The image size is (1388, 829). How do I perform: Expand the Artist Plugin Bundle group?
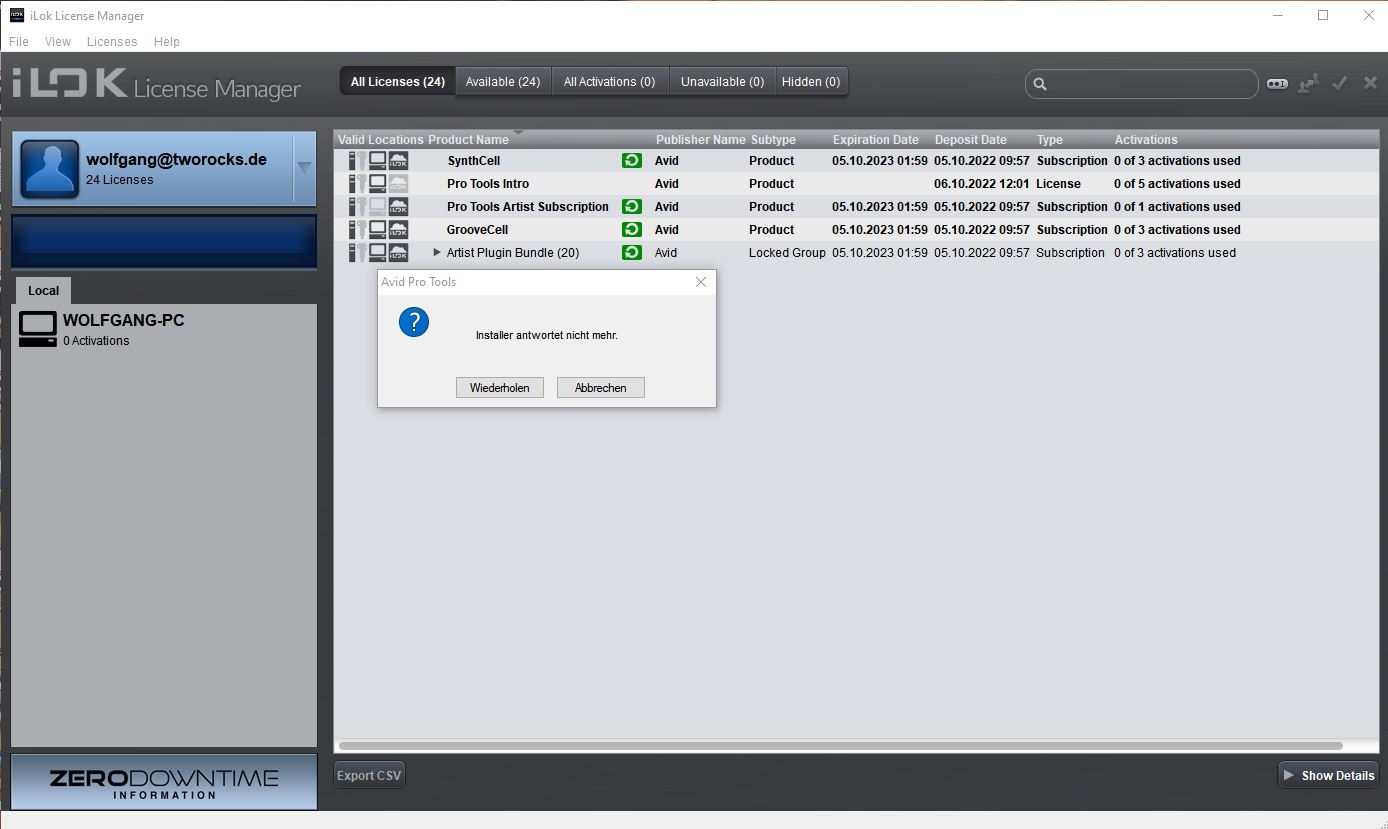click(x=437, y=252)
